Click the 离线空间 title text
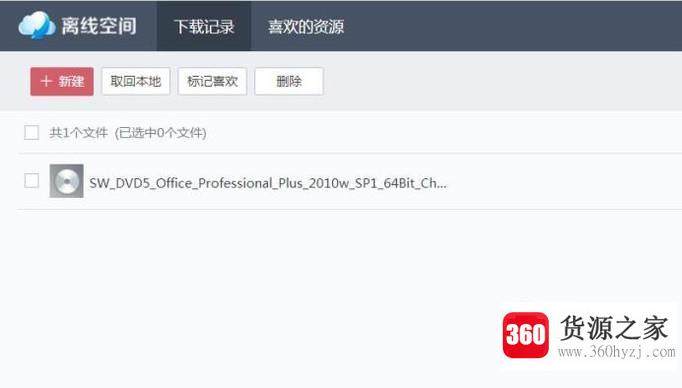Screen dimensions: 682x388 pos(99,26)
